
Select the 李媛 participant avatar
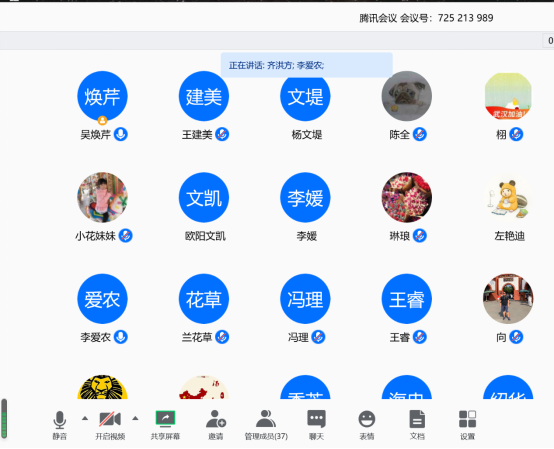pyautogui.click(x=305, y=197)
